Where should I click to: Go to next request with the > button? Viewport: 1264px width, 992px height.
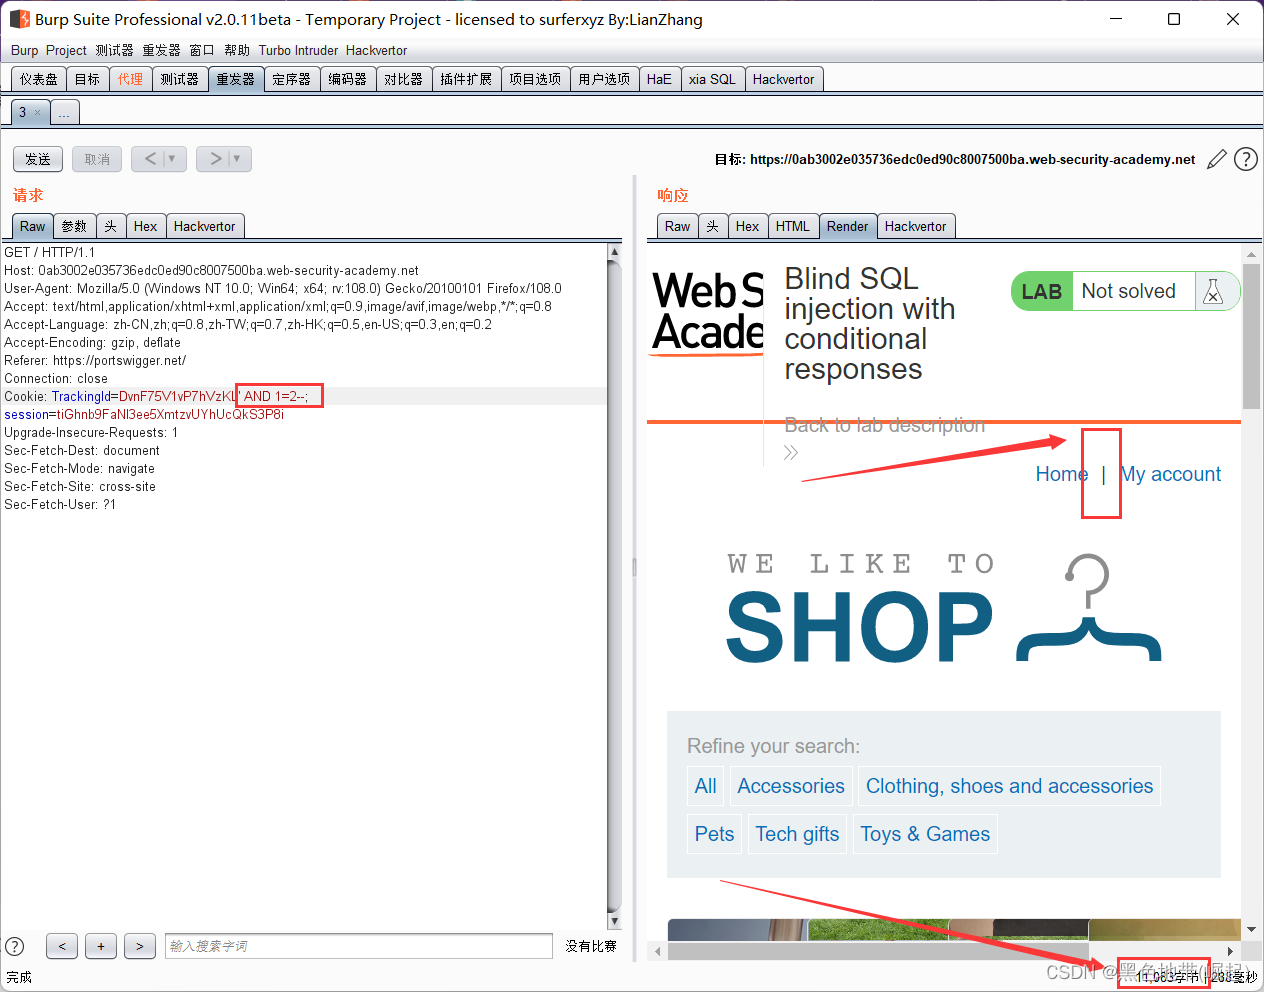point(214,159)
